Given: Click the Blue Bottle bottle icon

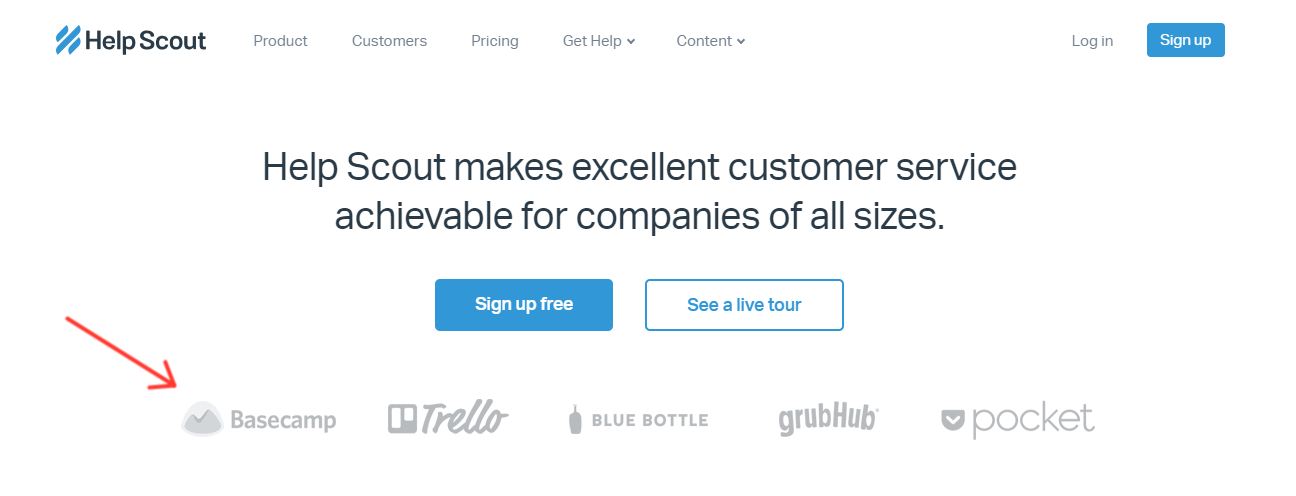Looking at the screenshot, I should pyautogui.click(x=575, y=420).
